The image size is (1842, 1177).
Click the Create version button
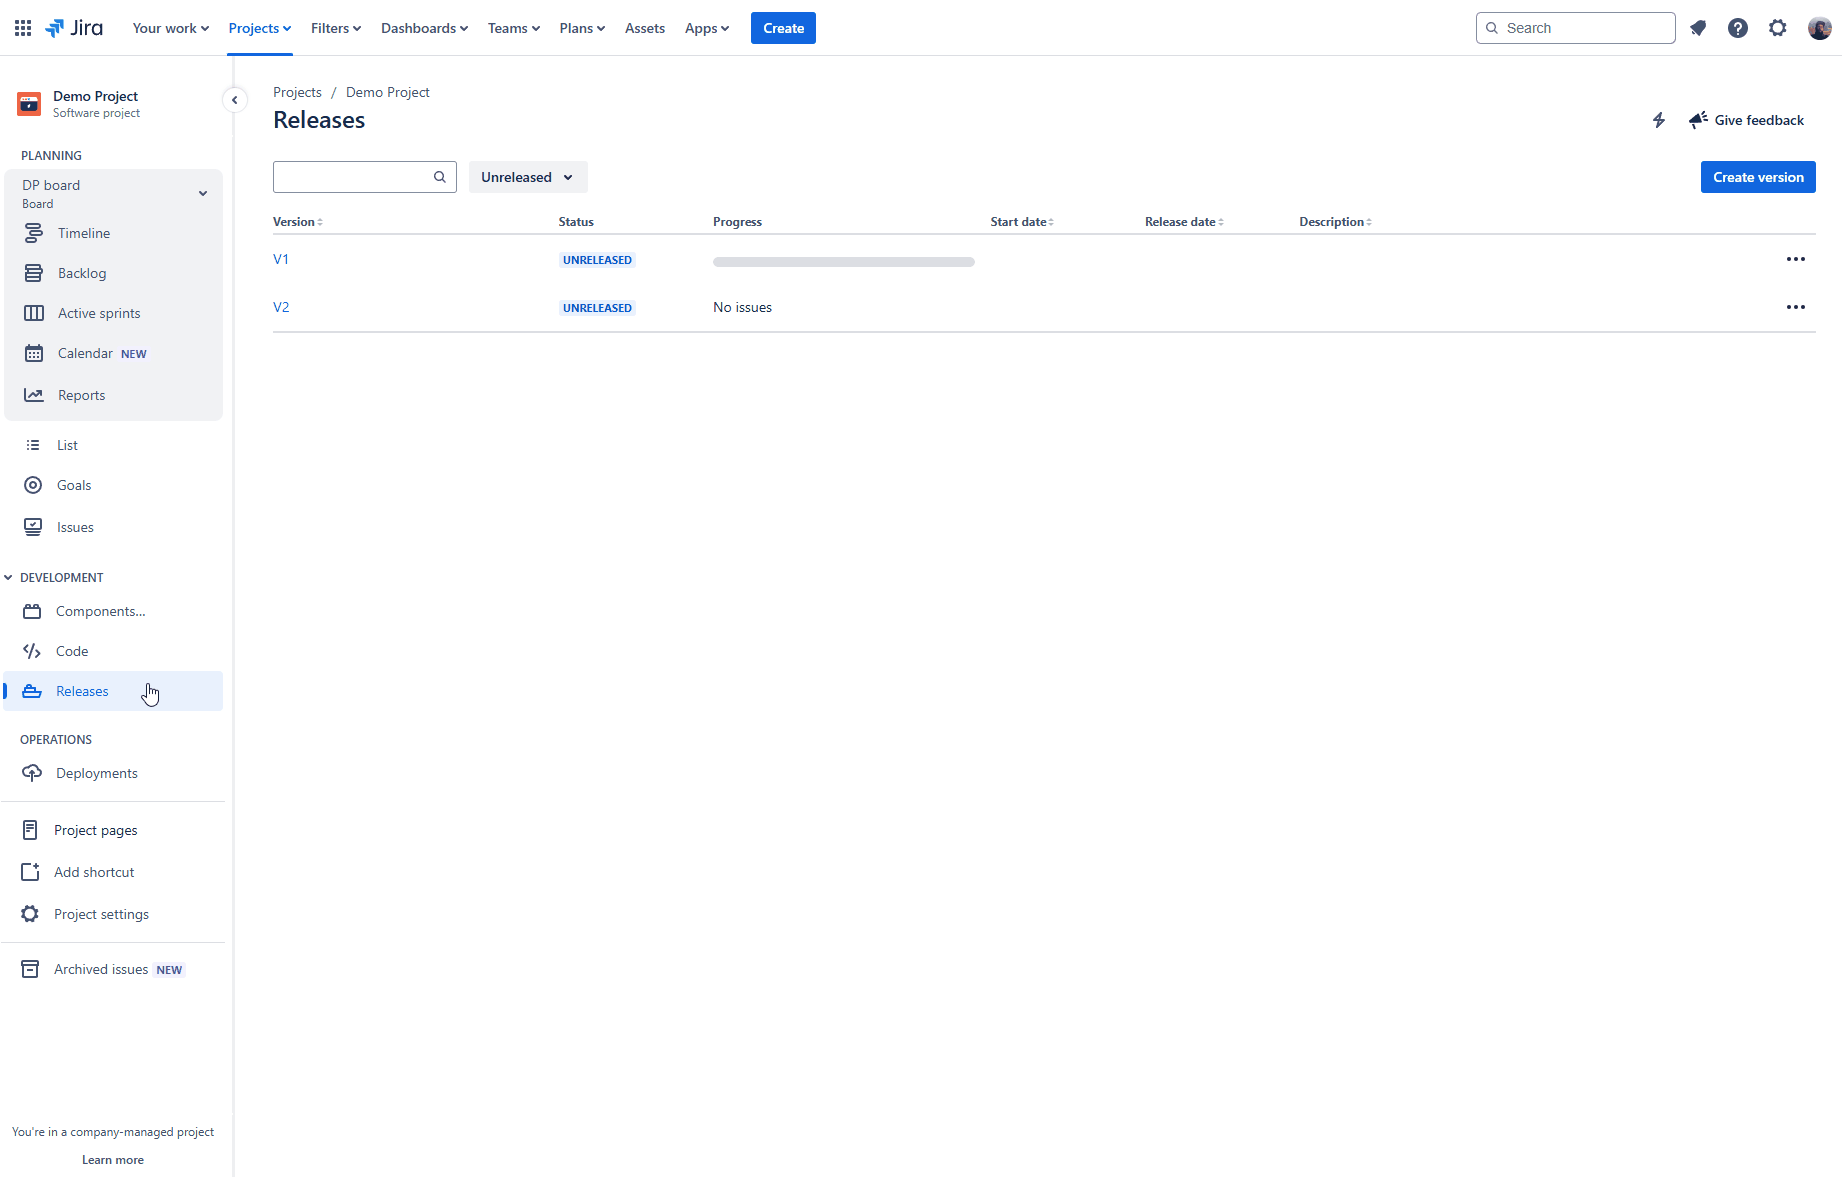[x=1757, y=176]
